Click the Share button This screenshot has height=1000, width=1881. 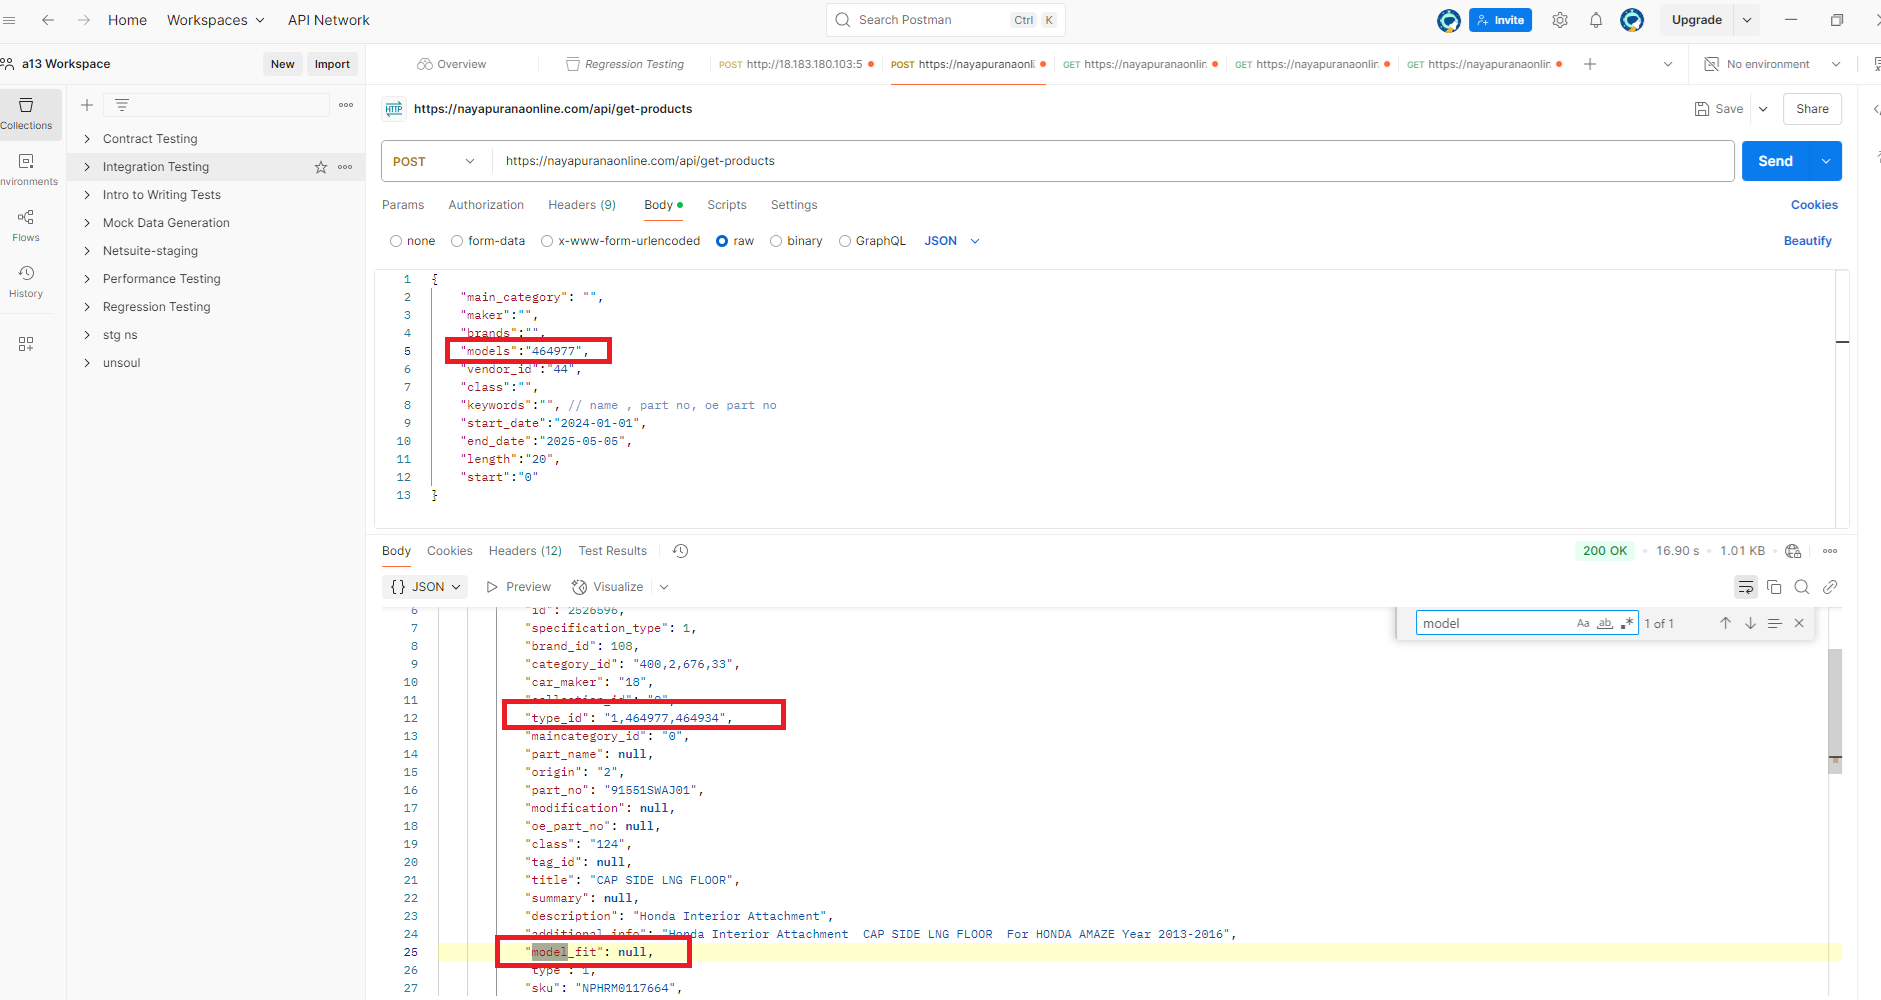(1812, 109)
